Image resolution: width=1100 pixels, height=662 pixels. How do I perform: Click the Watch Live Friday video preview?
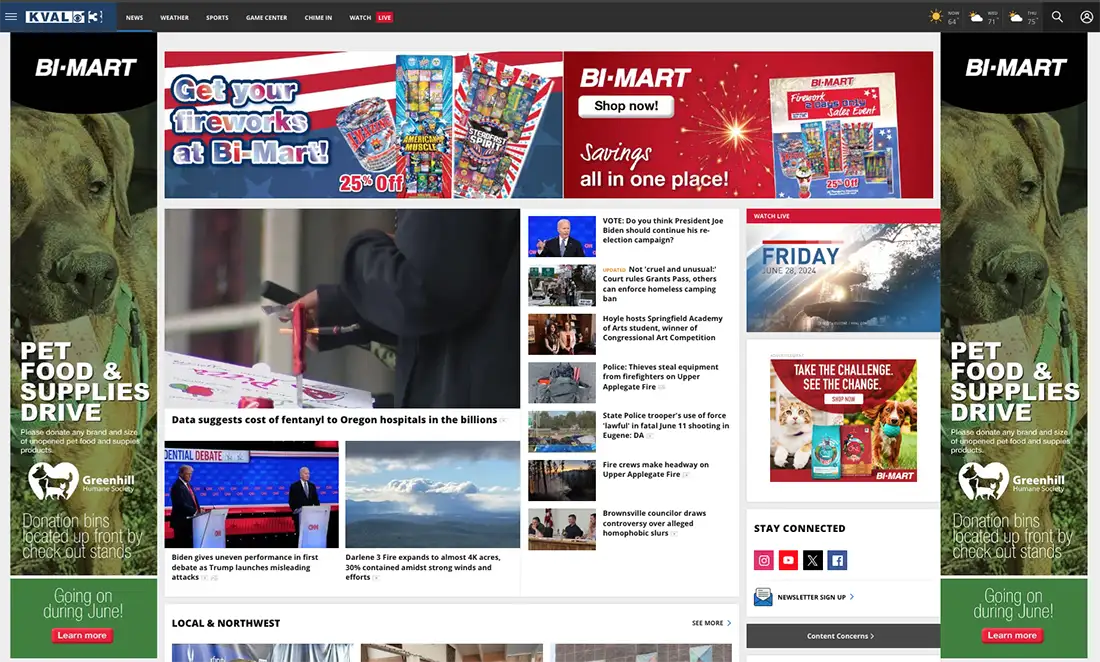tap(843, 278)
